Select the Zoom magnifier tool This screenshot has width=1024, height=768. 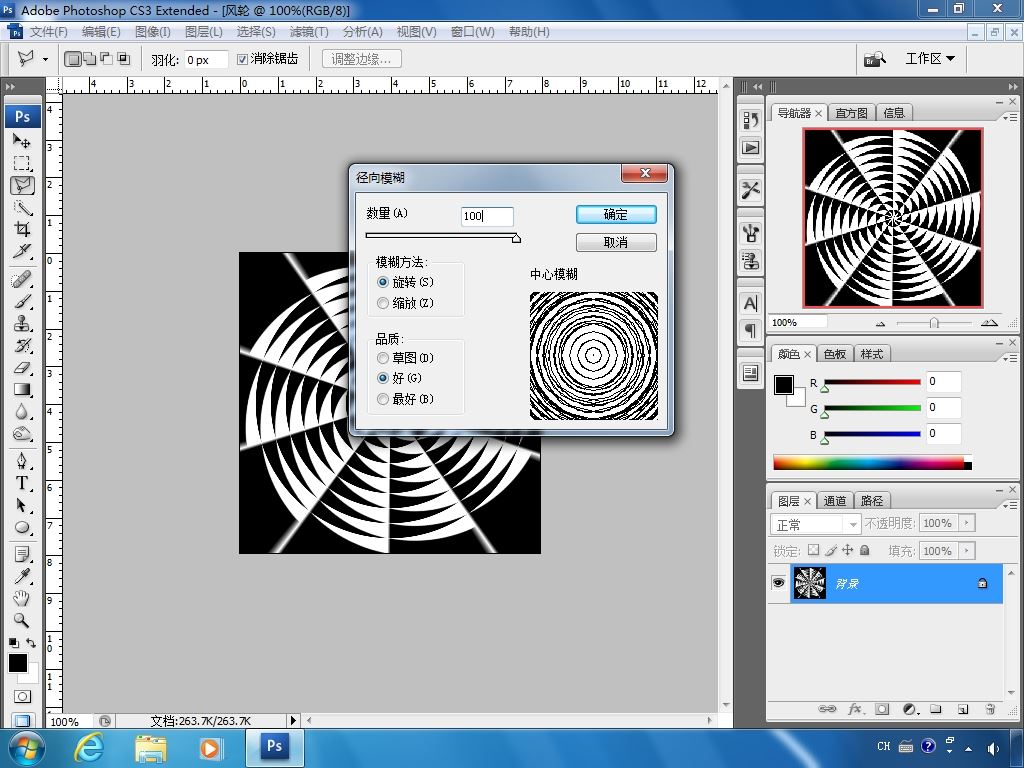[22, 621]
